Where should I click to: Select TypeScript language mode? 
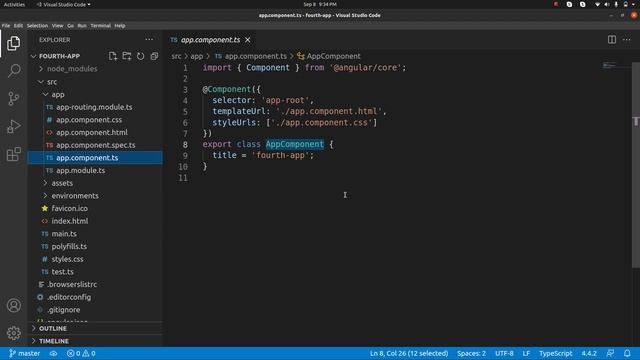pyautogui.click(x=555, y=353)
